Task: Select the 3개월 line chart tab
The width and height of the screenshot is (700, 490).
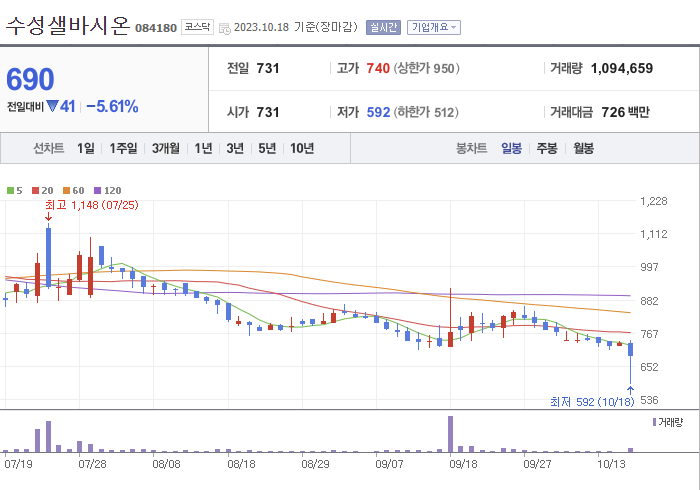Action: click(x=166, y=148)
